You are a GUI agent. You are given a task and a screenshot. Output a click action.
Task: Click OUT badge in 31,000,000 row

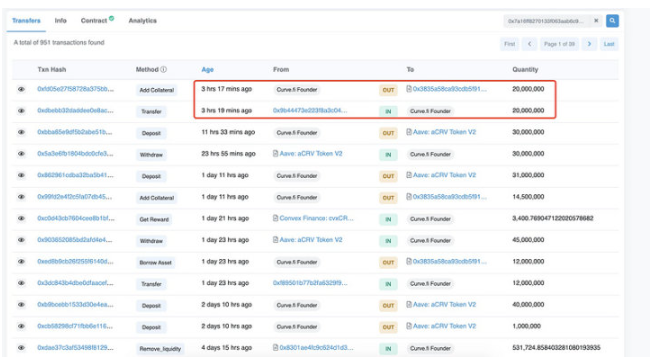coord(388,176)
